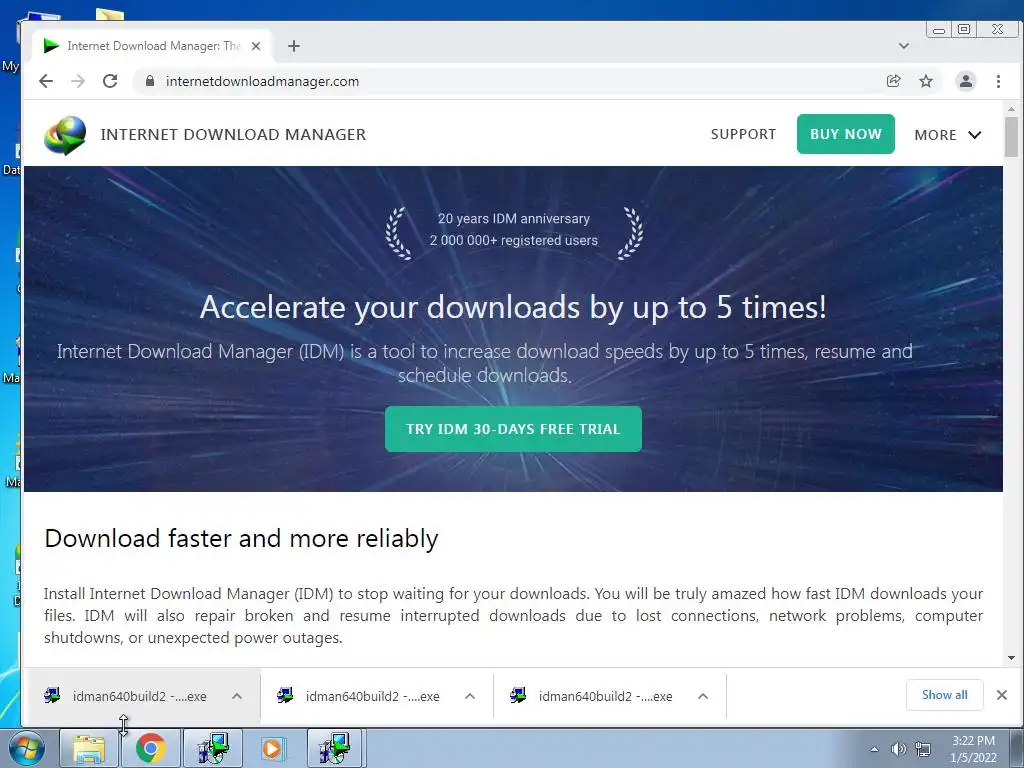
Task: Open the tab search chevron in title bar
Action: (x=903, y=46)
